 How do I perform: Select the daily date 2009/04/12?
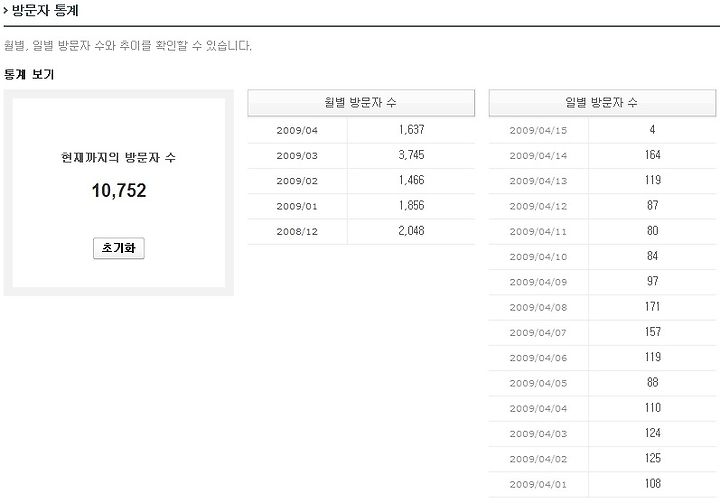(x=538, y=206)
